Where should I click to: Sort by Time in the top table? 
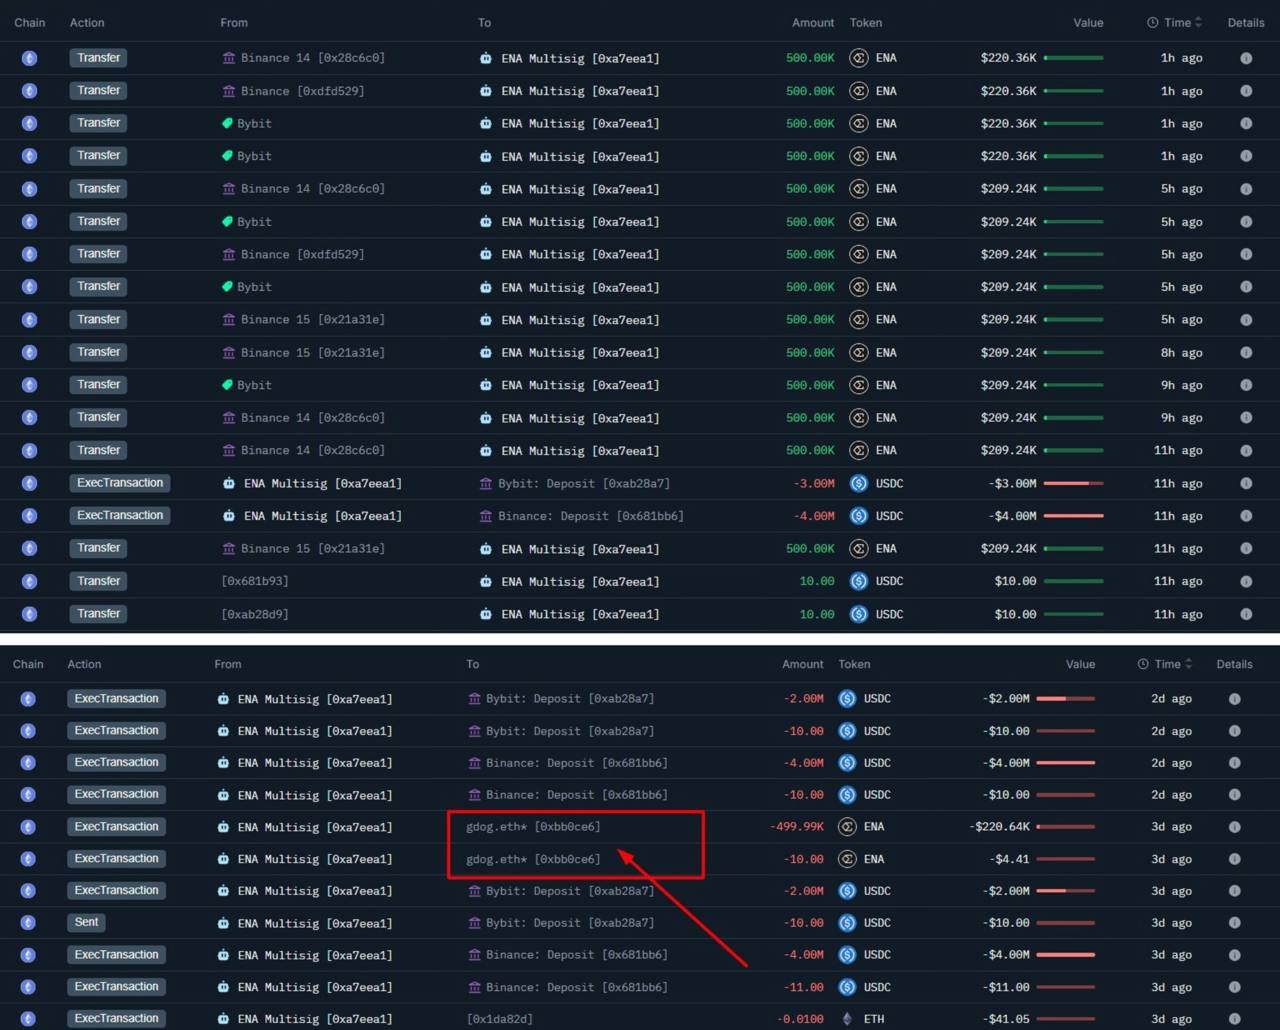[1176, 22]
